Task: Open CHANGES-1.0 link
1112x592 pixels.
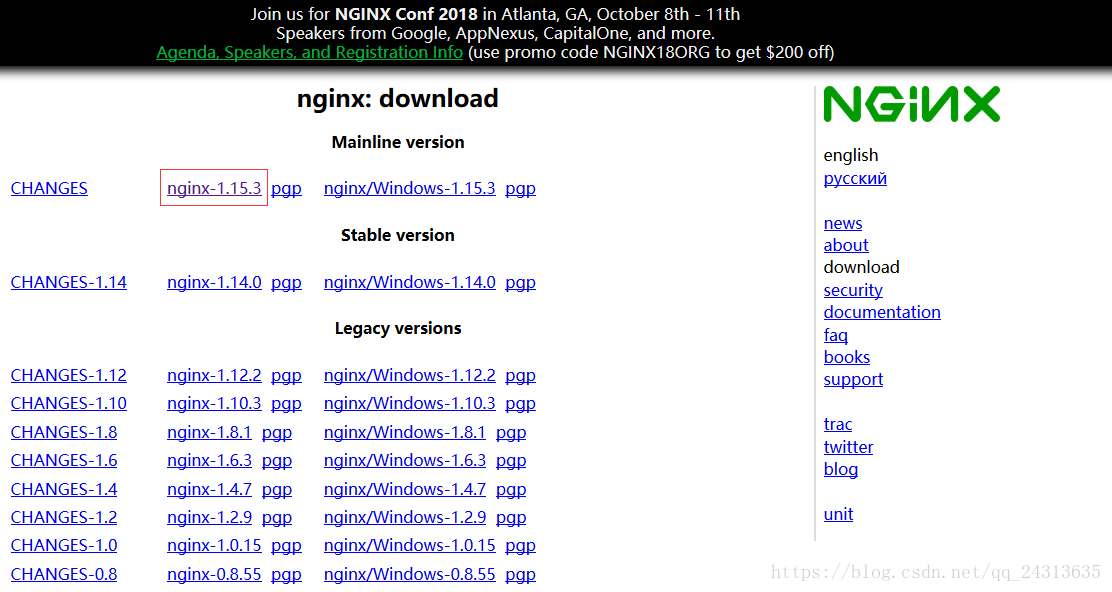Action: 64,546
